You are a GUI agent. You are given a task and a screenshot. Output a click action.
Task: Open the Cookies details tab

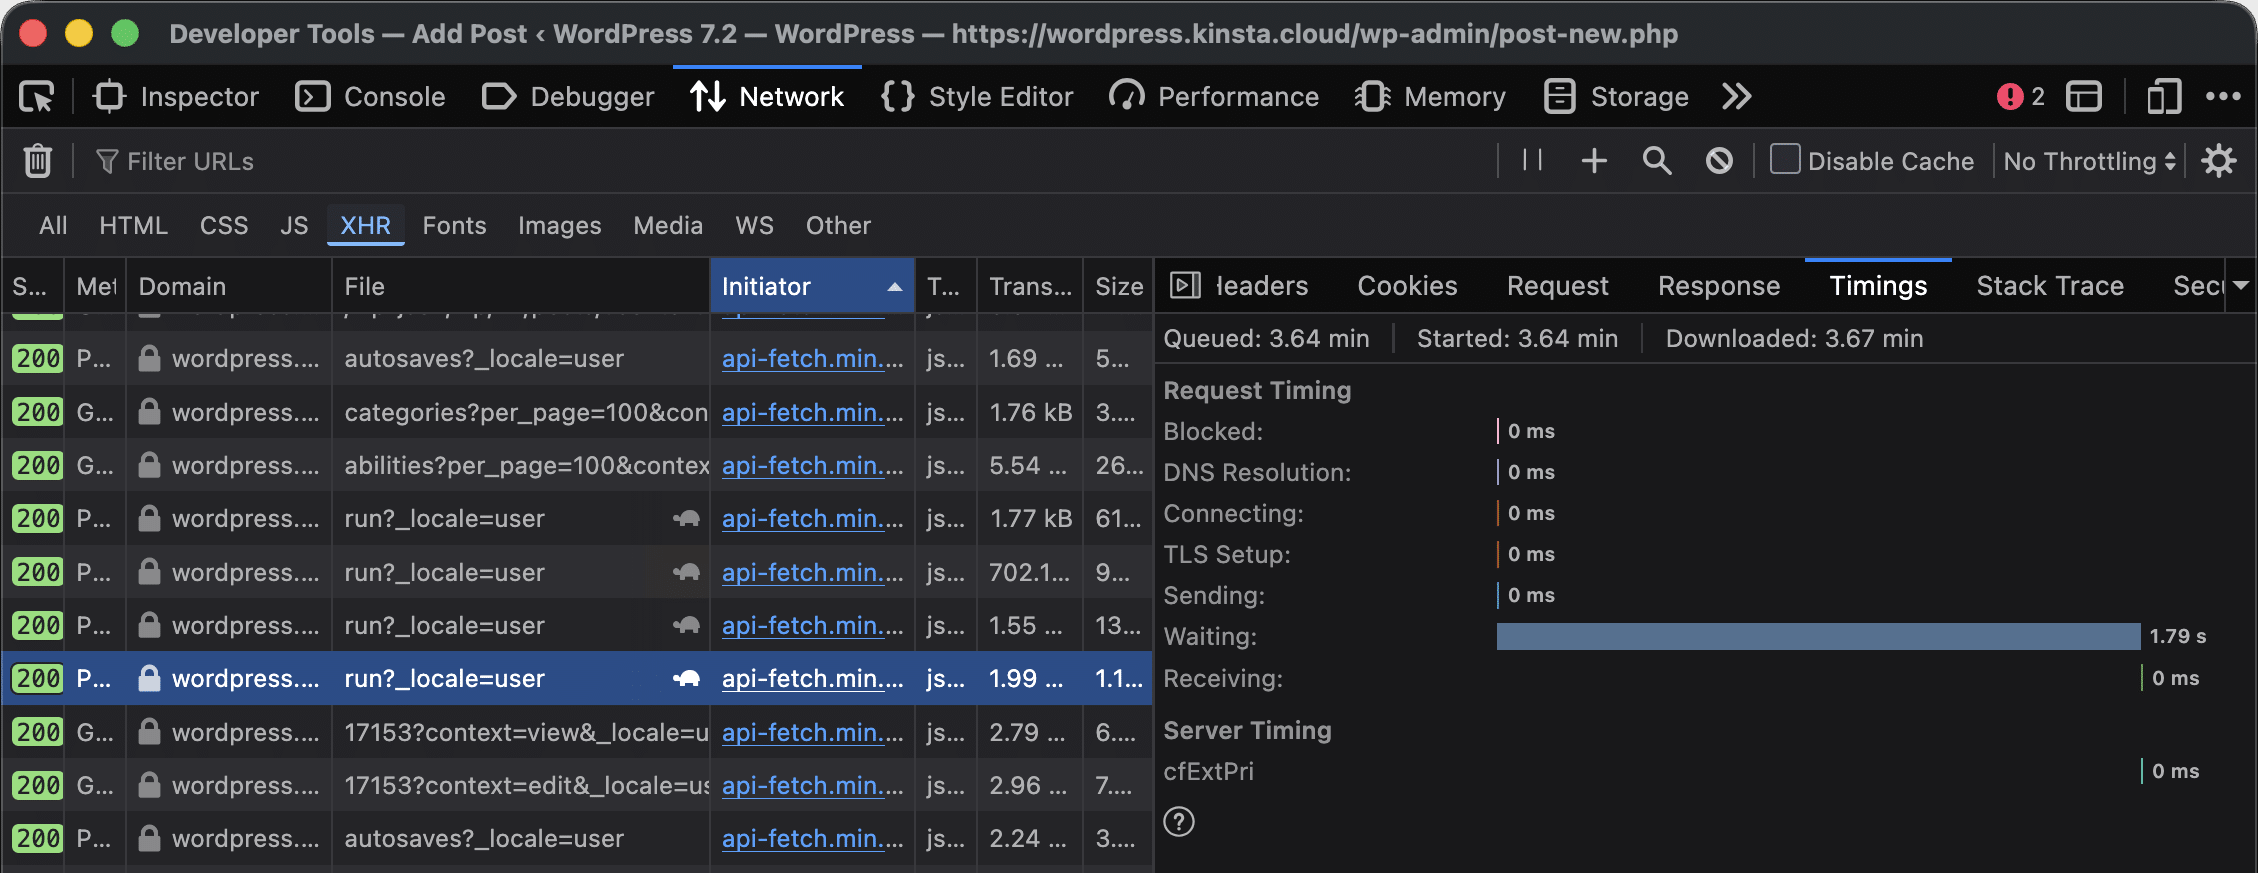pyautogui.click(x=1407, y=286)
